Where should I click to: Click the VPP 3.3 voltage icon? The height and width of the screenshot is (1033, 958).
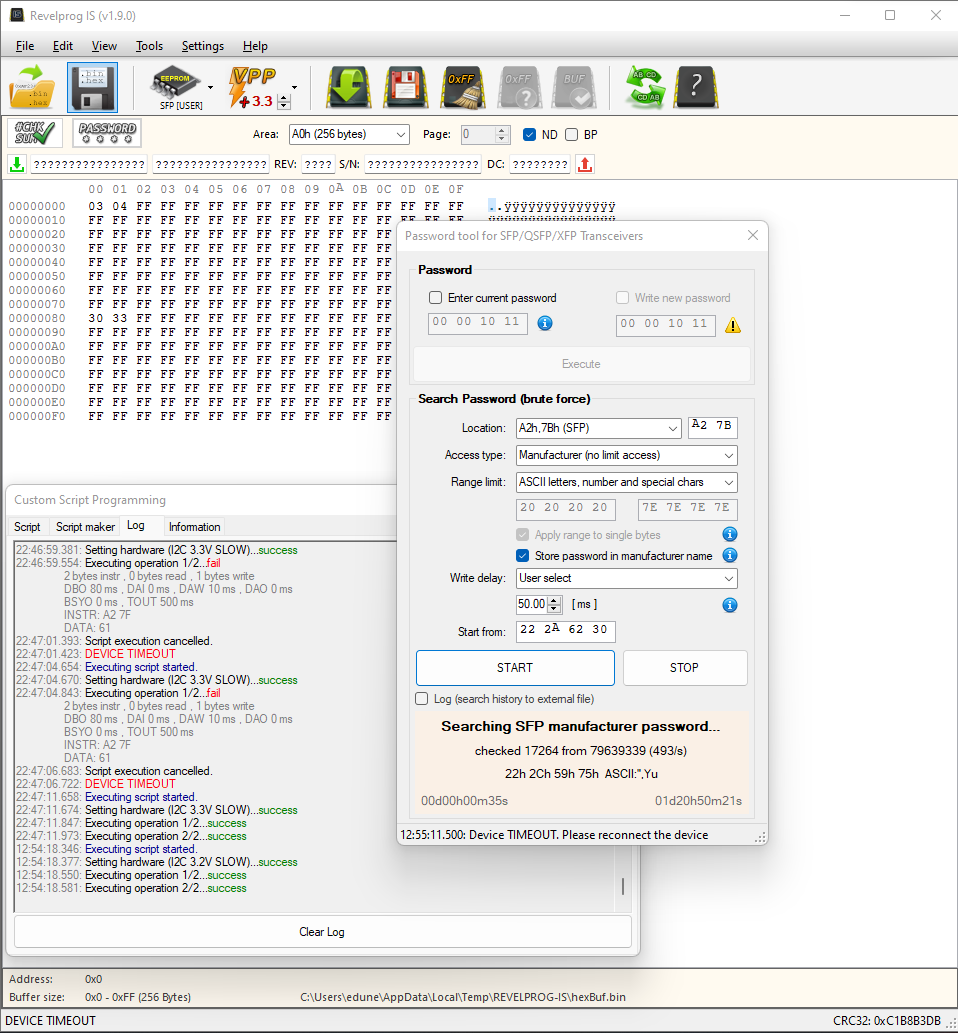[252, 87]
